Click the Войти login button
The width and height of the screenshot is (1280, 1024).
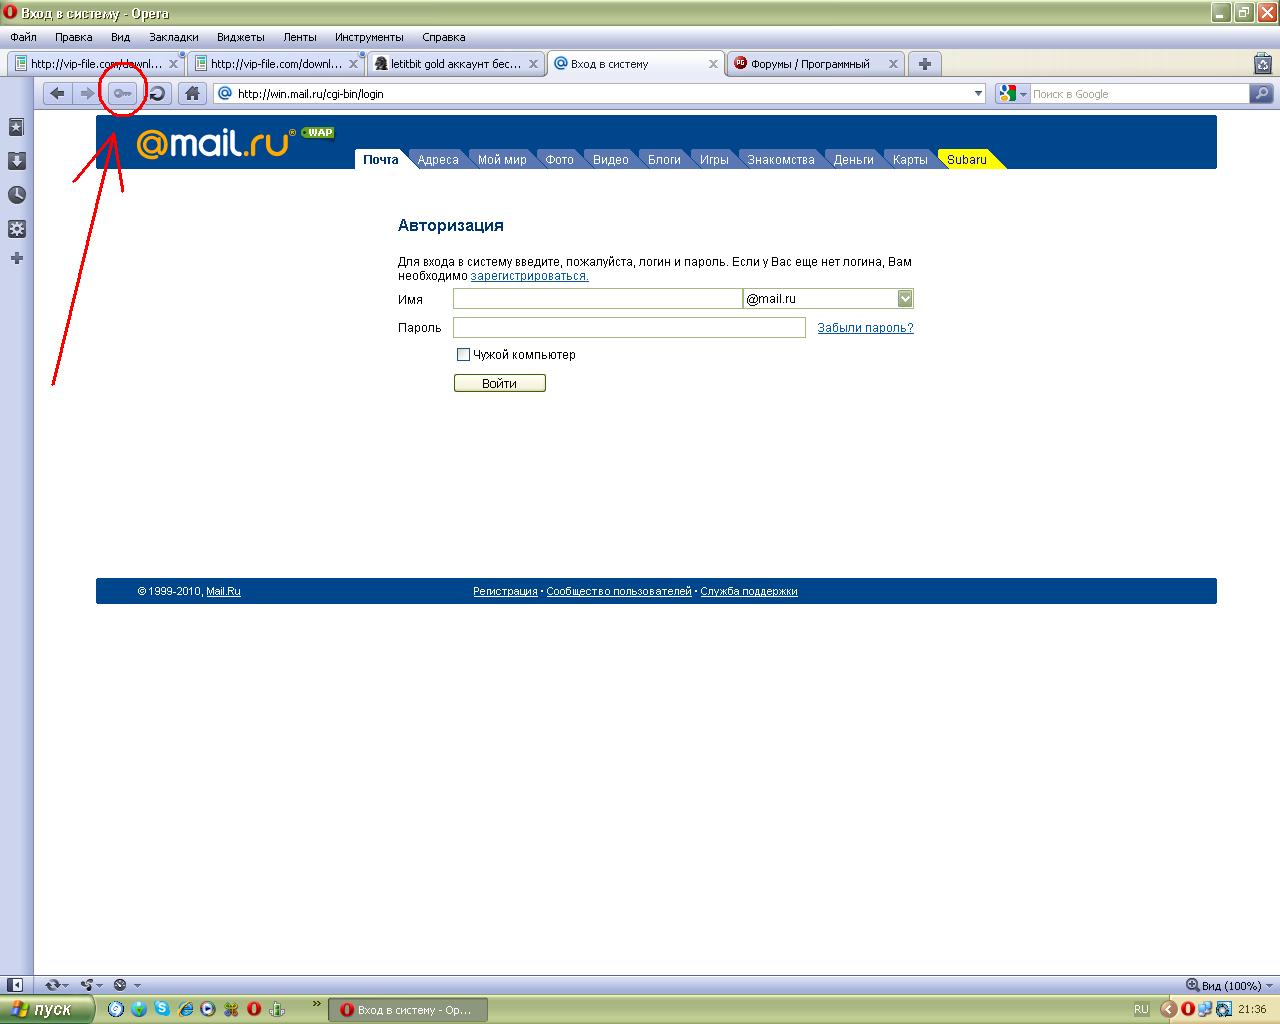[x=500, y=383]
